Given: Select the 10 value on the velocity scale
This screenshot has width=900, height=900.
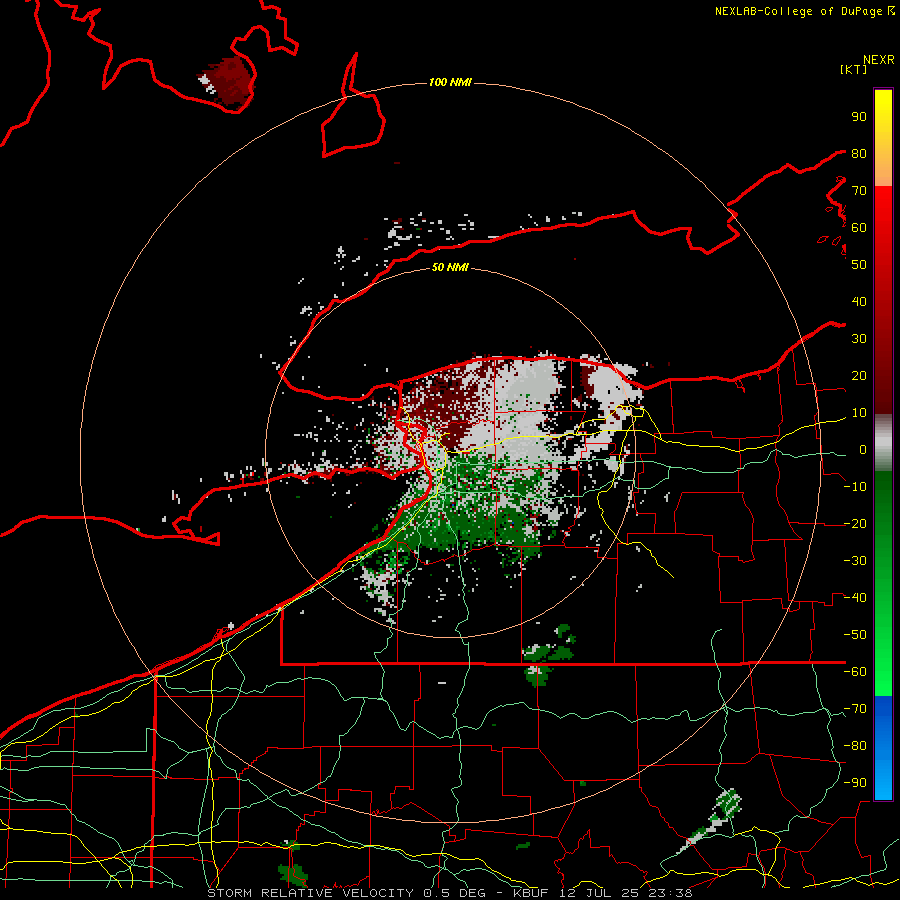Looking at the screenshot, I should click(x=859, y=413).
